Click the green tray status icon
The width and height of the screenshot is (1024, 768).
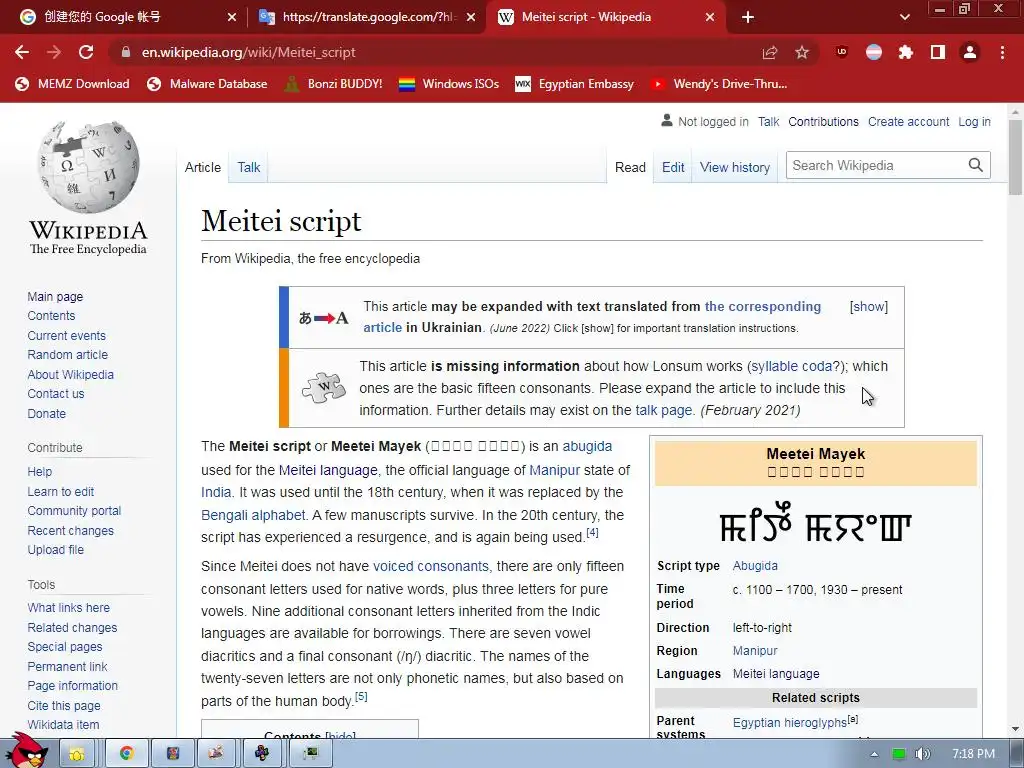pyautogui.click(x=899, y=754)
